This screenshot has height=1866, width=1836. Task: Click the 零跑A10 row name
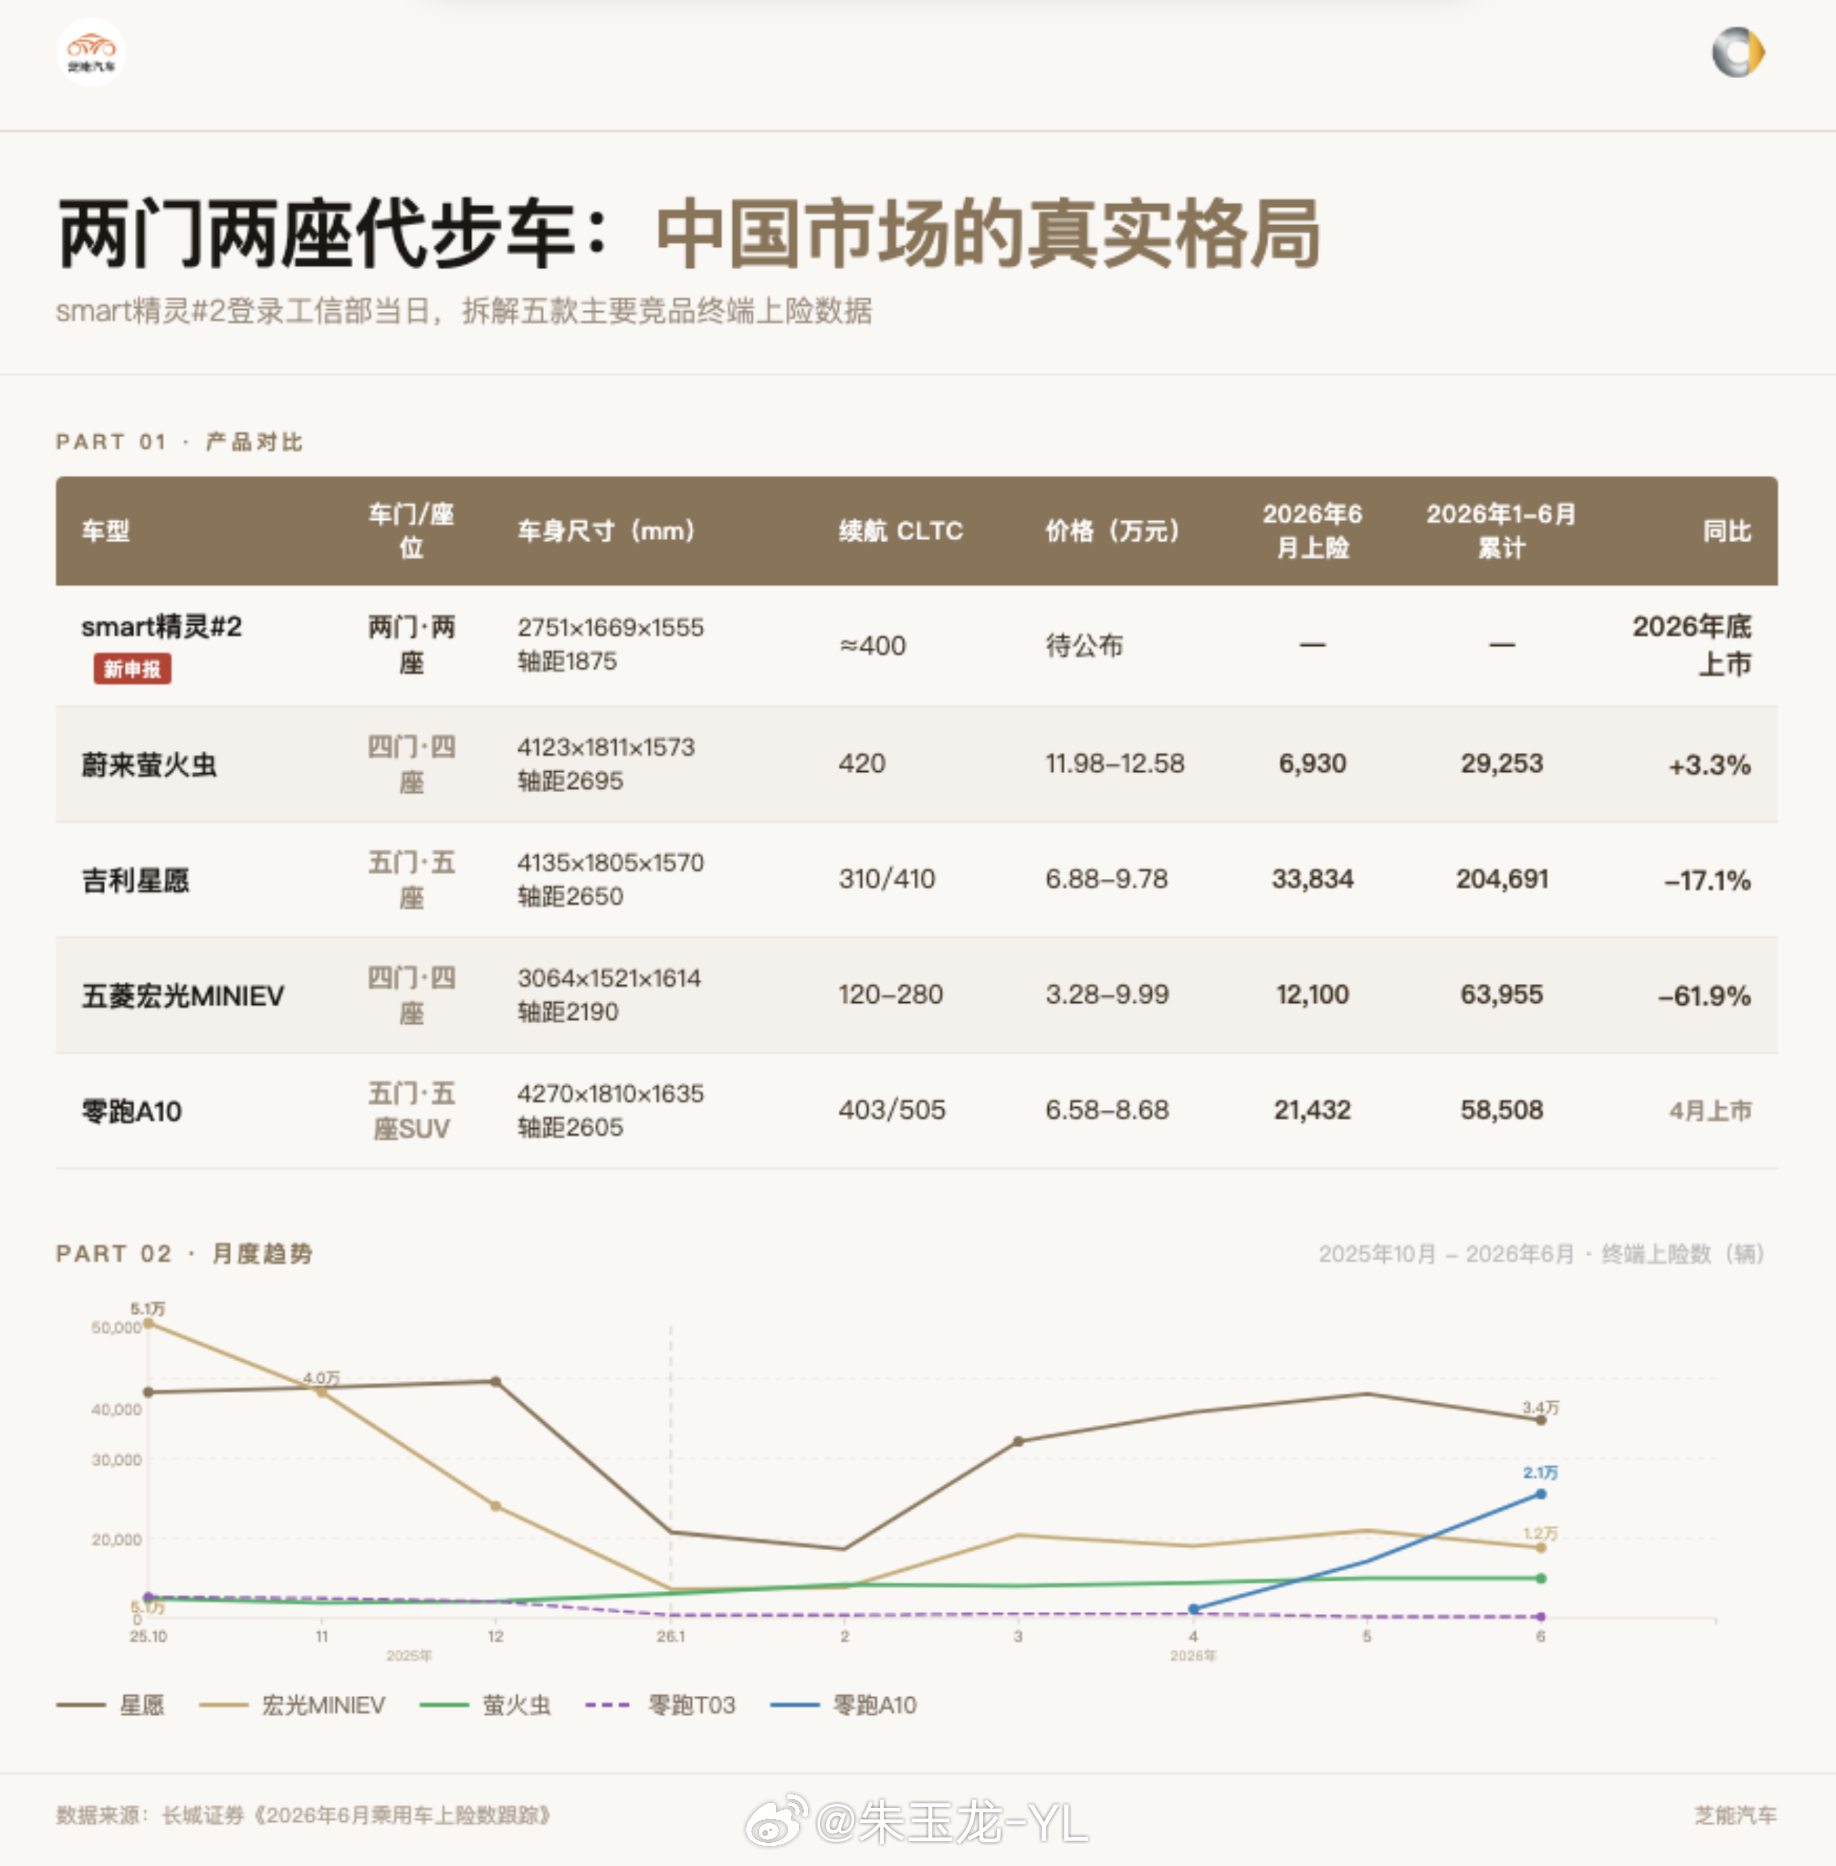(x=131, y=1112)
